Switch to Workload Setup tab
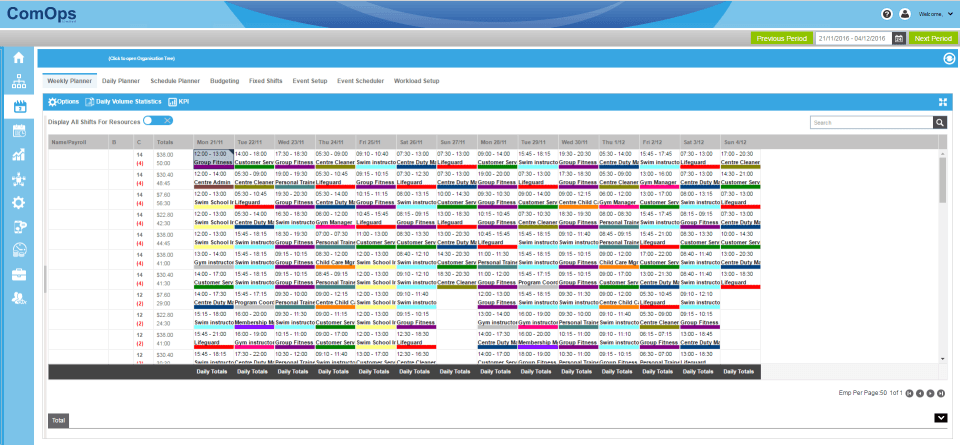 click(x=416, y=81)
